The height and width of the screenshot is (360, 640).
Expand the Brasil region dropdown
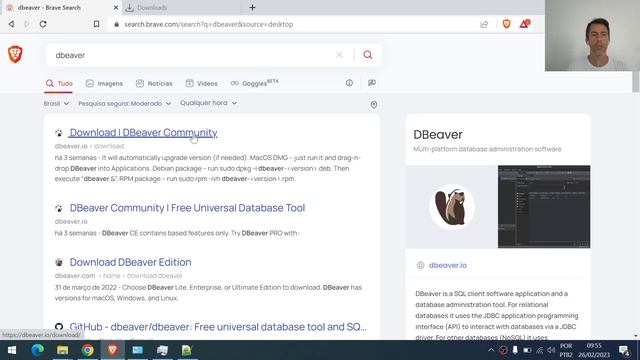coord(56,104)
